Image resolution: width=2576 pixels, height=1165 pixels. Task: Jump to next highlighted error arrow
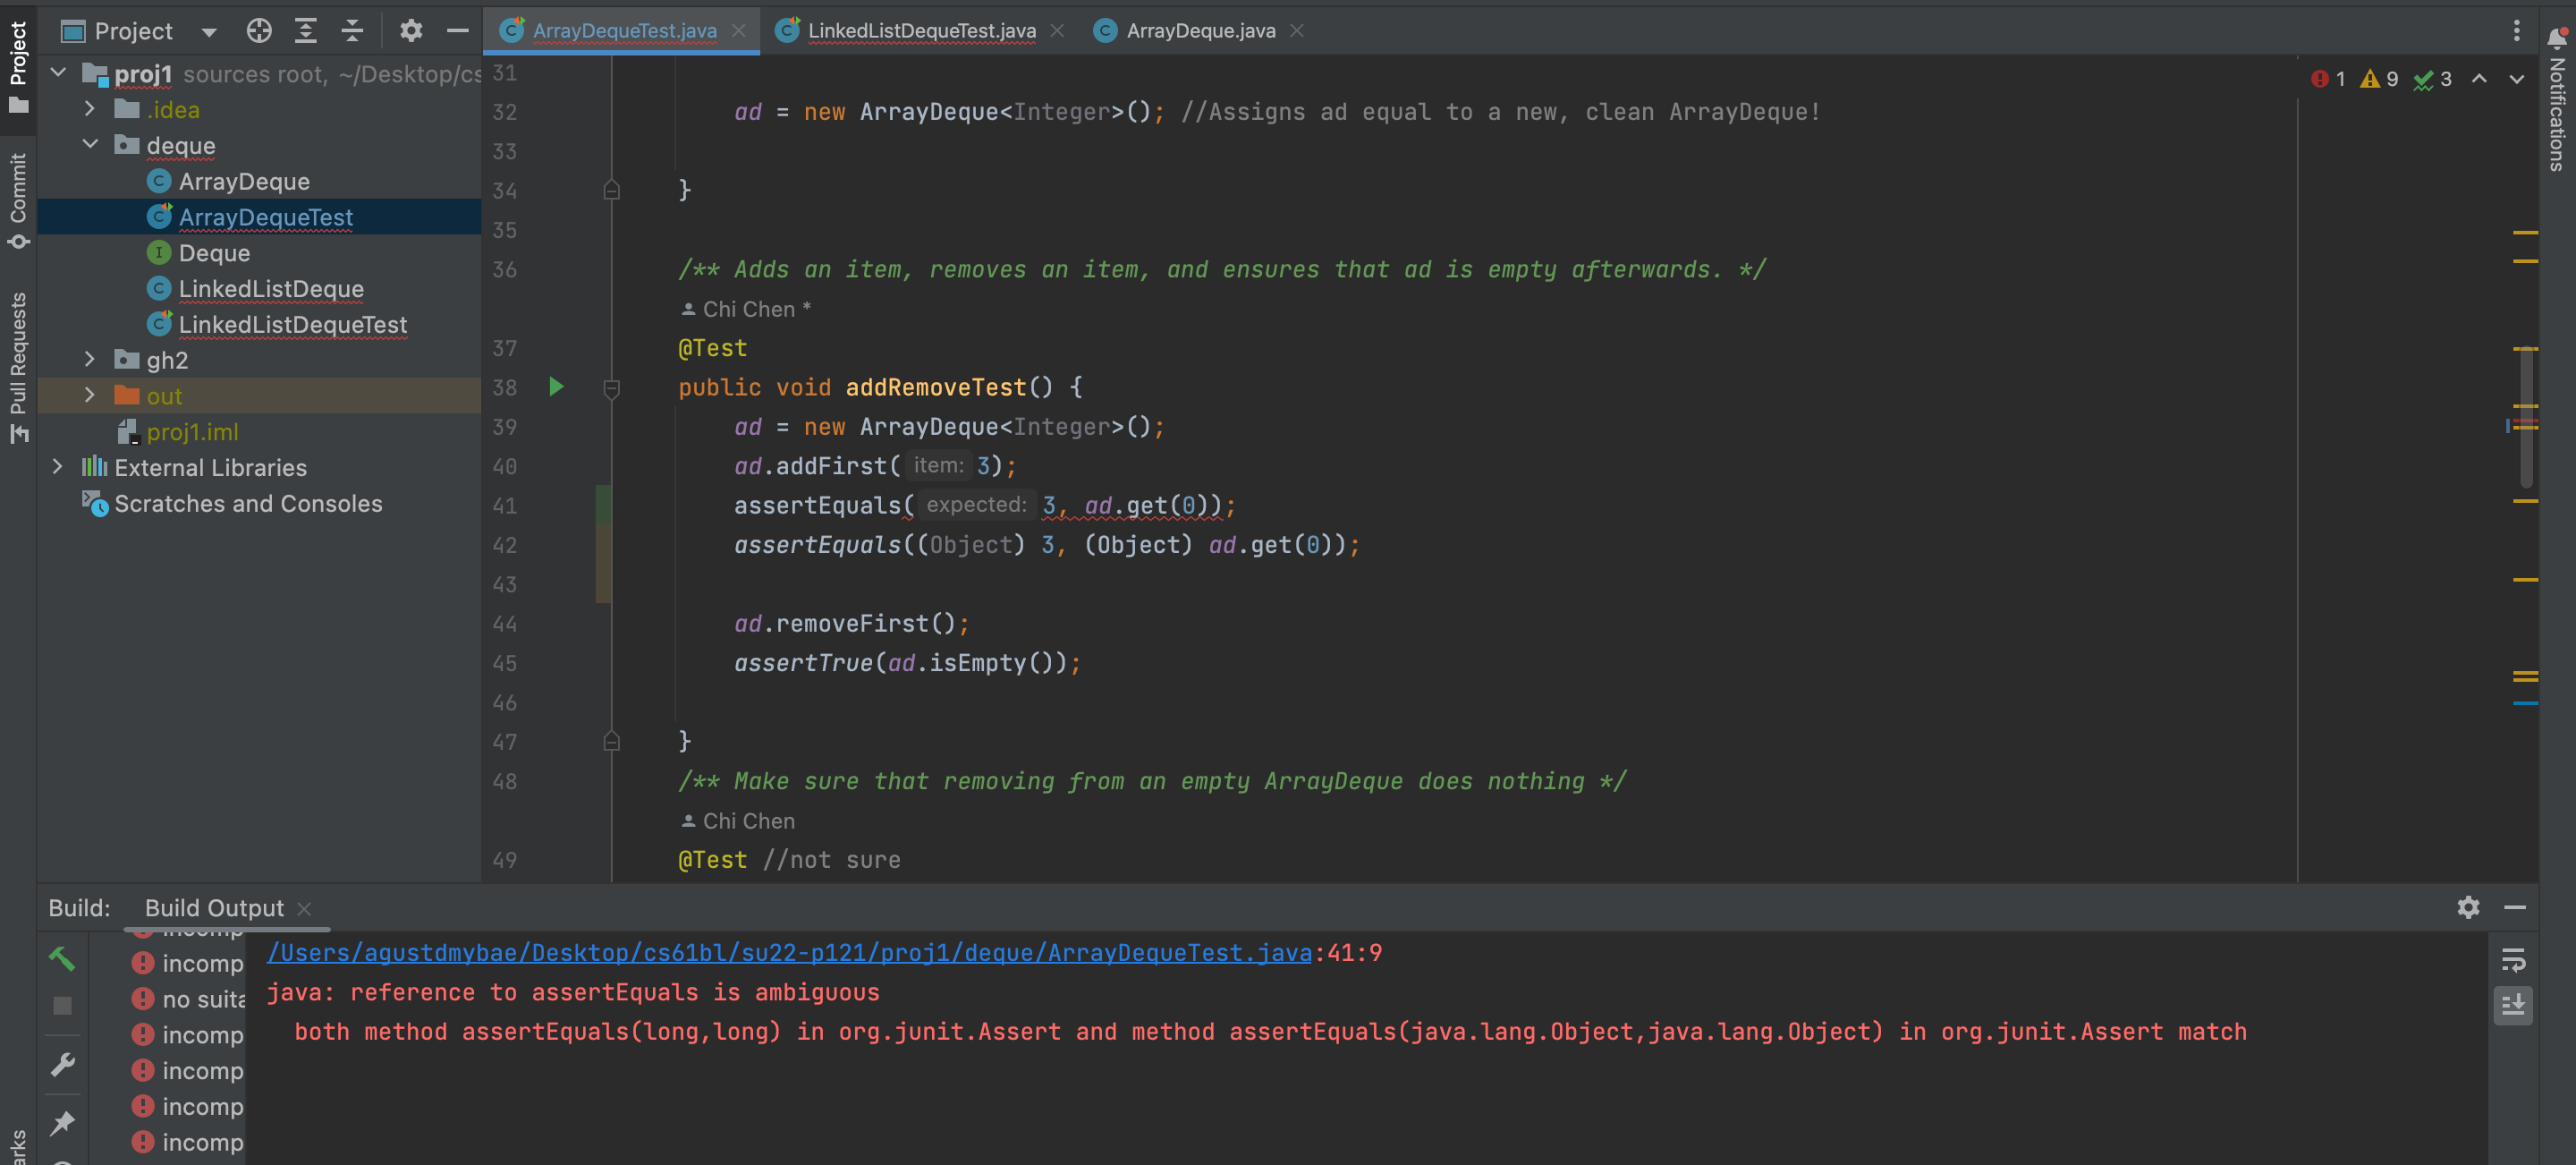(x=2516, y=79)
